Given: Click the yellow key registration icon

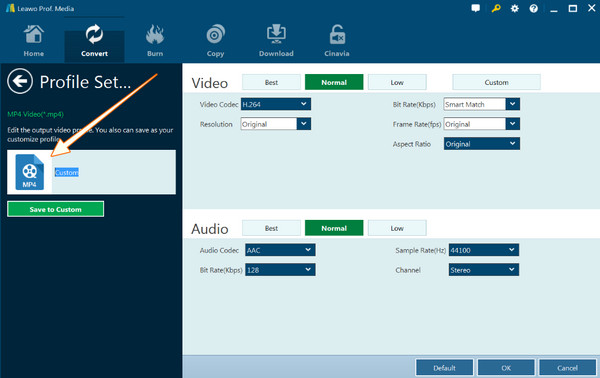Looking at the screenshot, I should [496, 8].
